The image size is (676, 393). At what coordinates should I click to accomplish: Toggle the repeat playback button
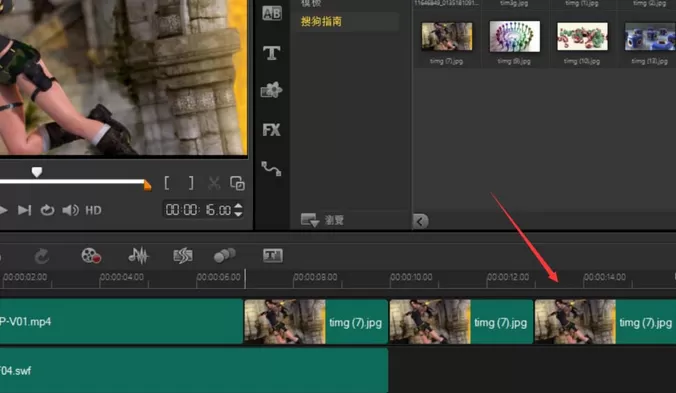47,210
